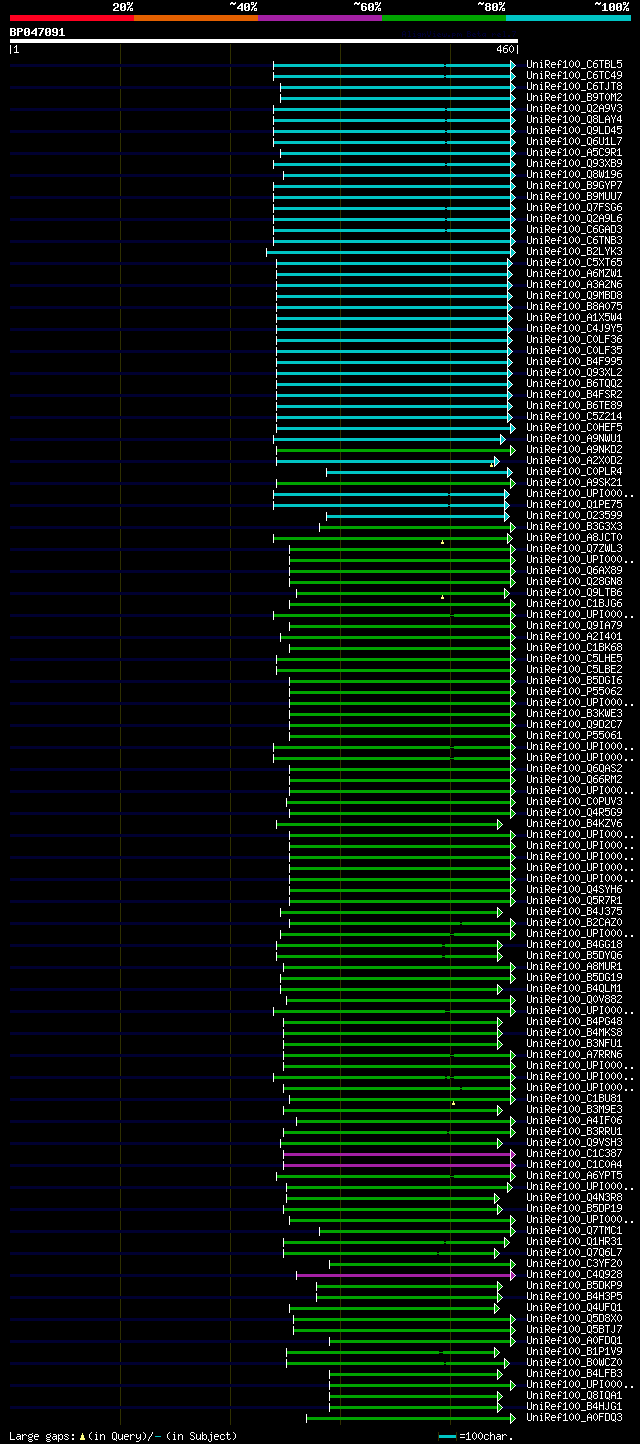Viewport: 640px width, 1444px height.
Task: Select the UniRef100_B9GYP7 label
Action: coord(574,185)
